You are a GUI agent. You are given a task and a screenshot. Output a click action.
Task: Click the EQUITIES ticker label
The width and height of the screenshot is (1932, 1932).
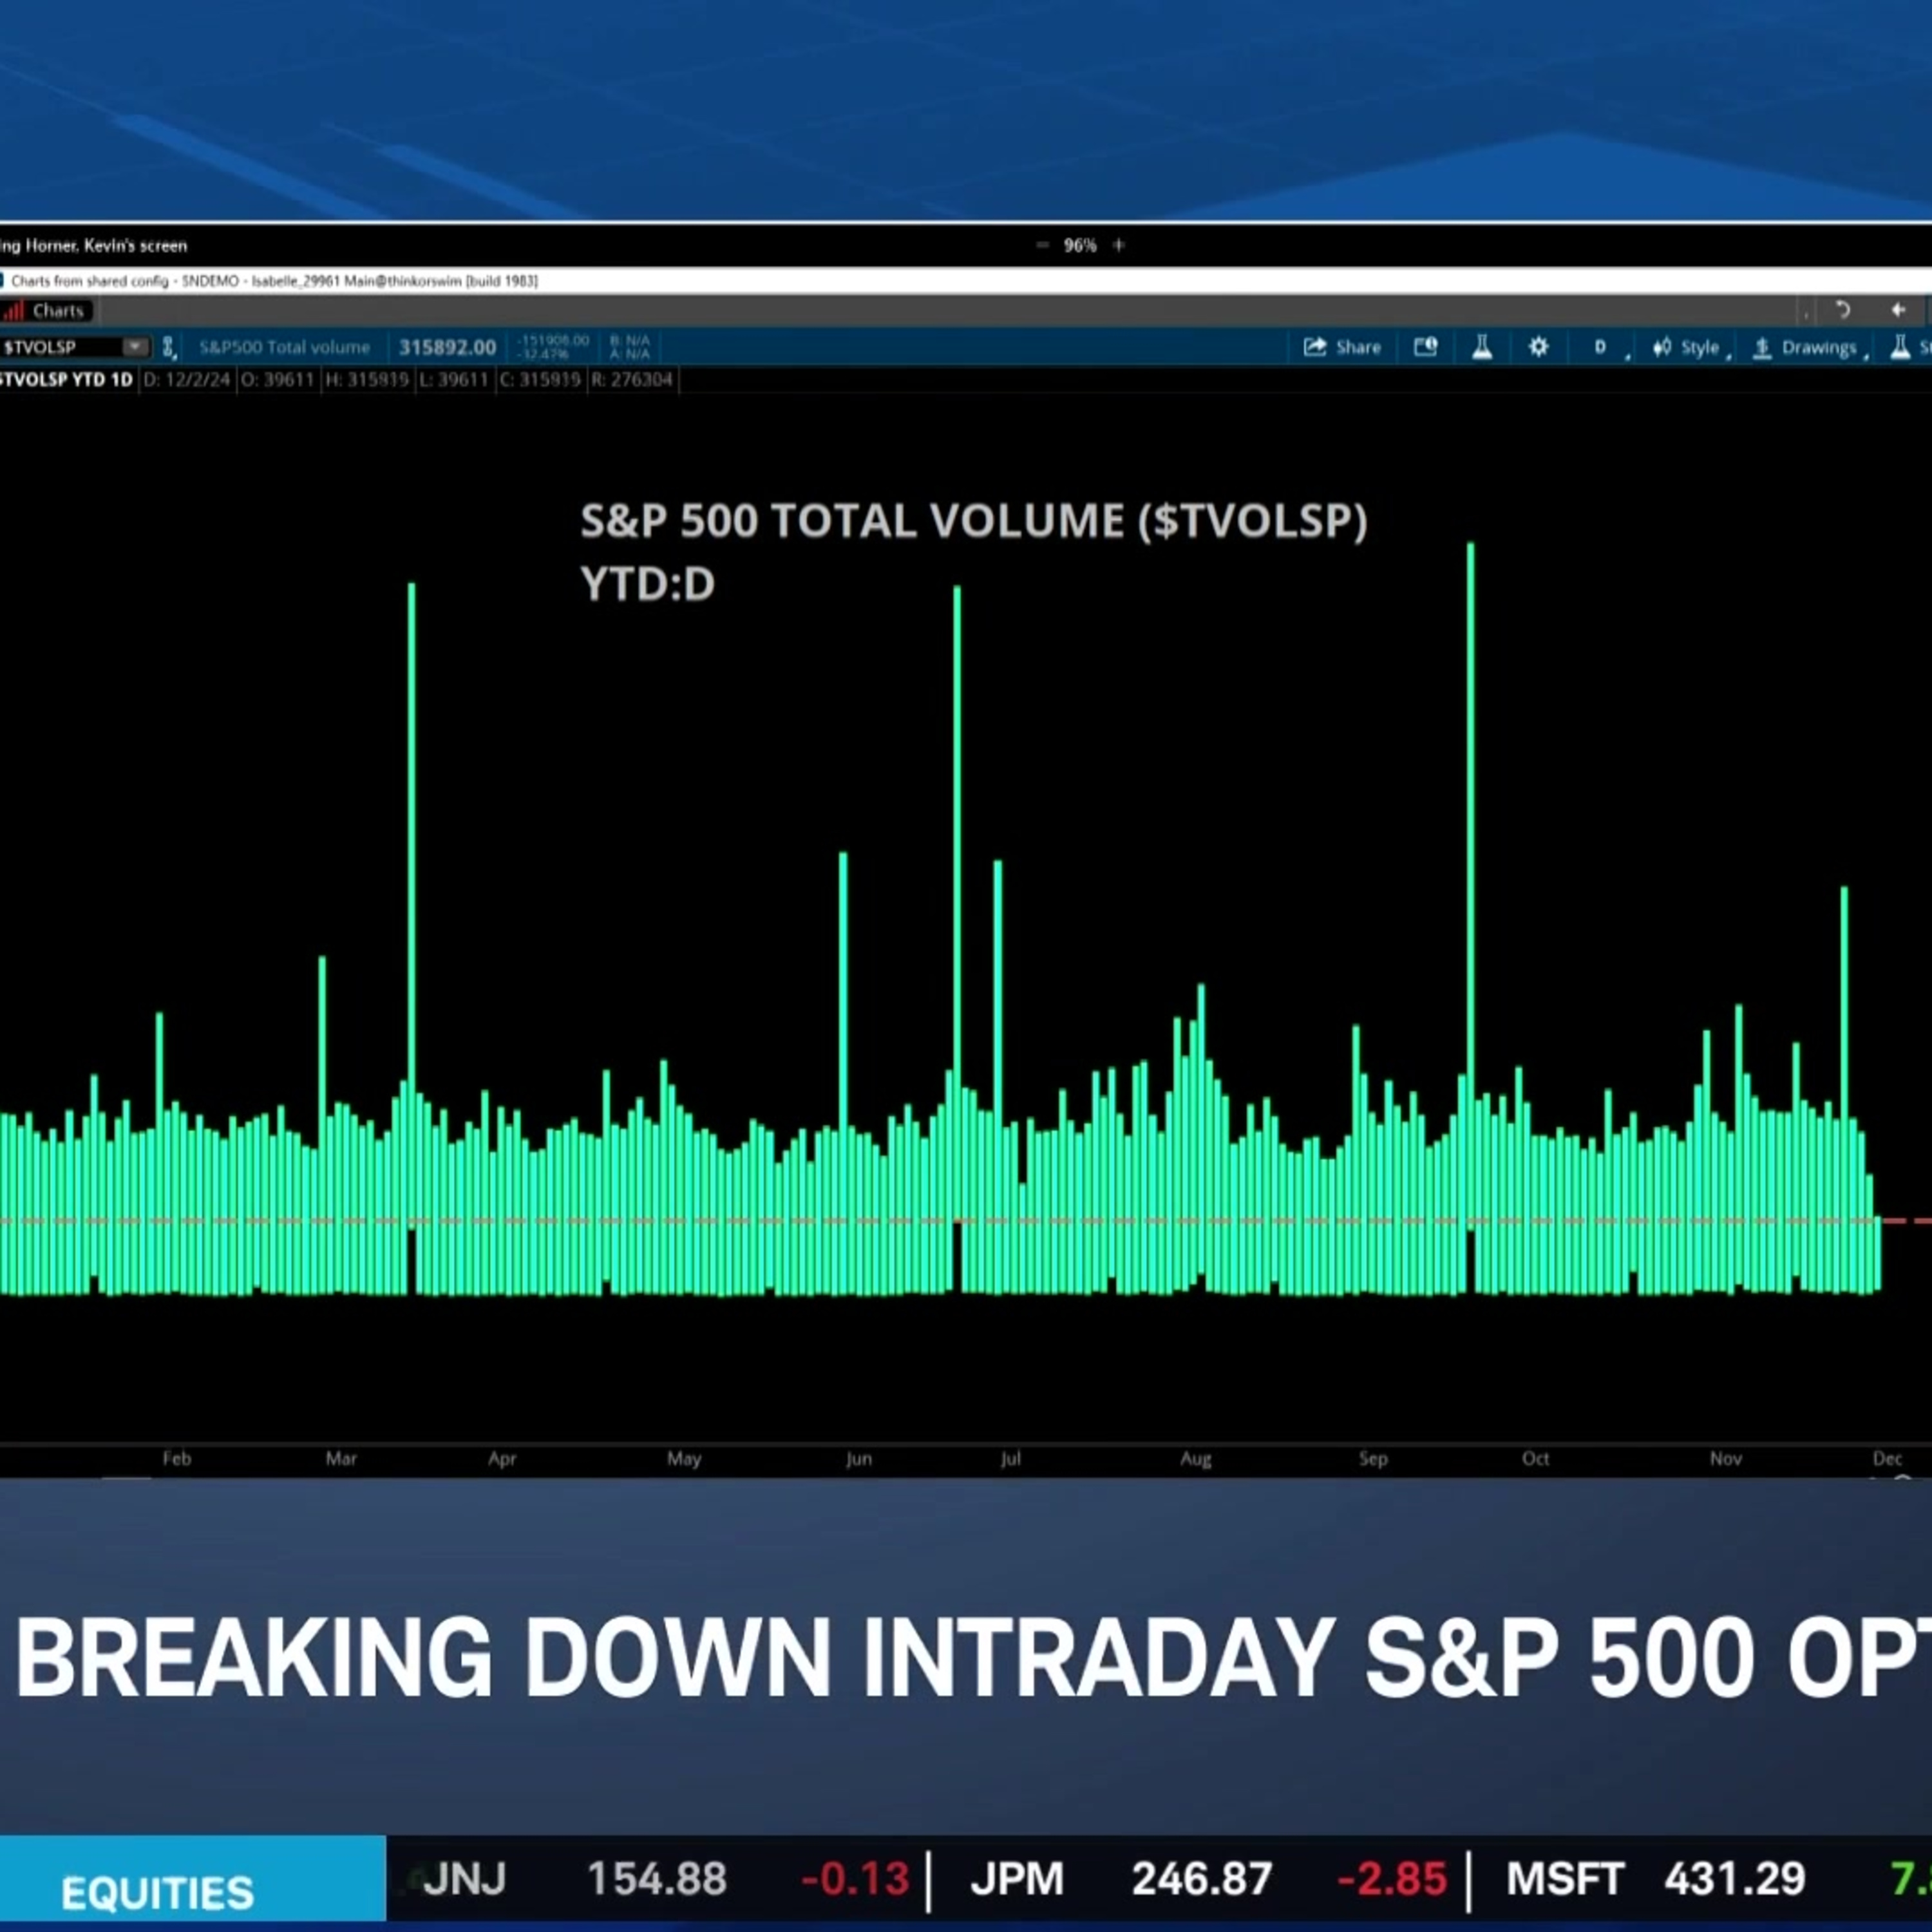coord(157,1893)
